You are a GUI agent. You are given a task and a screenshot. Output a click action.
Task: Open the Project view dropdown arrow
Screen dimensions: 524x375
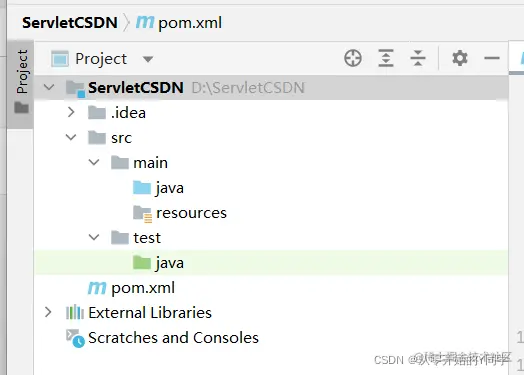point(148,59)
